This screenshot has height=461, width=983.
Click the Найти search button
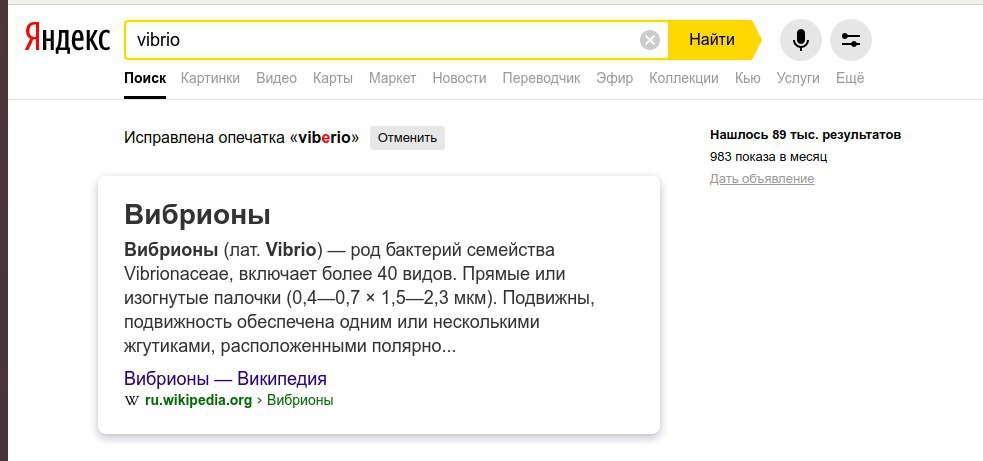click(x=712, y=40)
